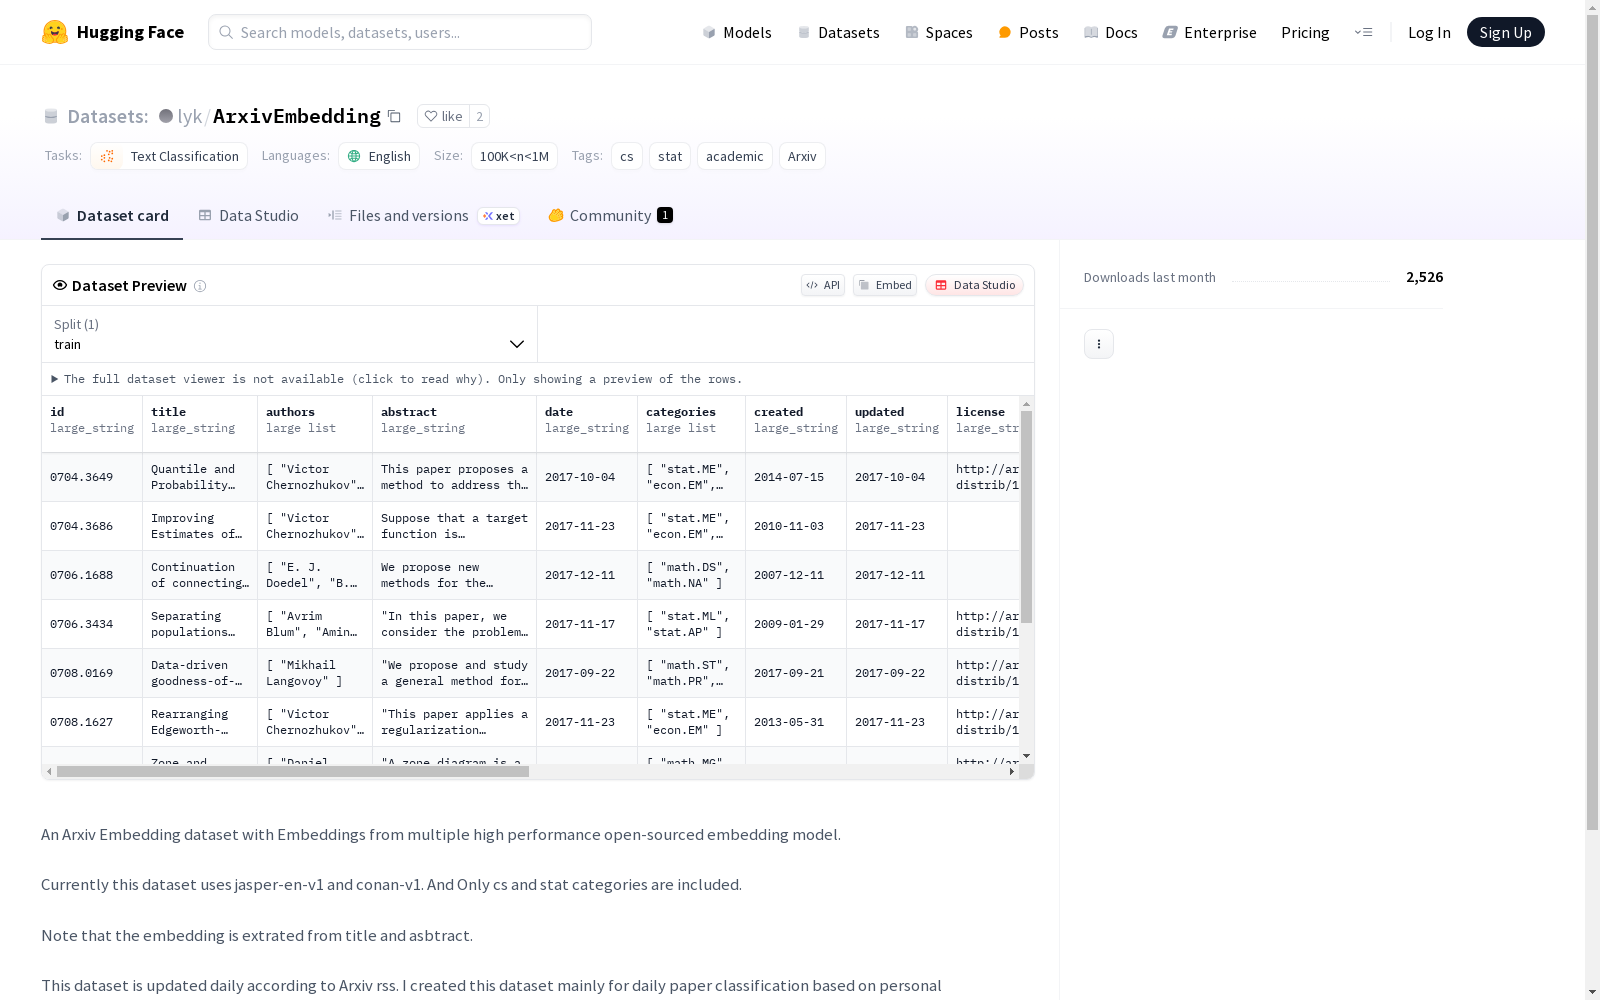Viewport: 1600px width, 1000px height.
Task: Open Datasets in the top navigation
Action: pyautogui.click(x=838, y=32)
